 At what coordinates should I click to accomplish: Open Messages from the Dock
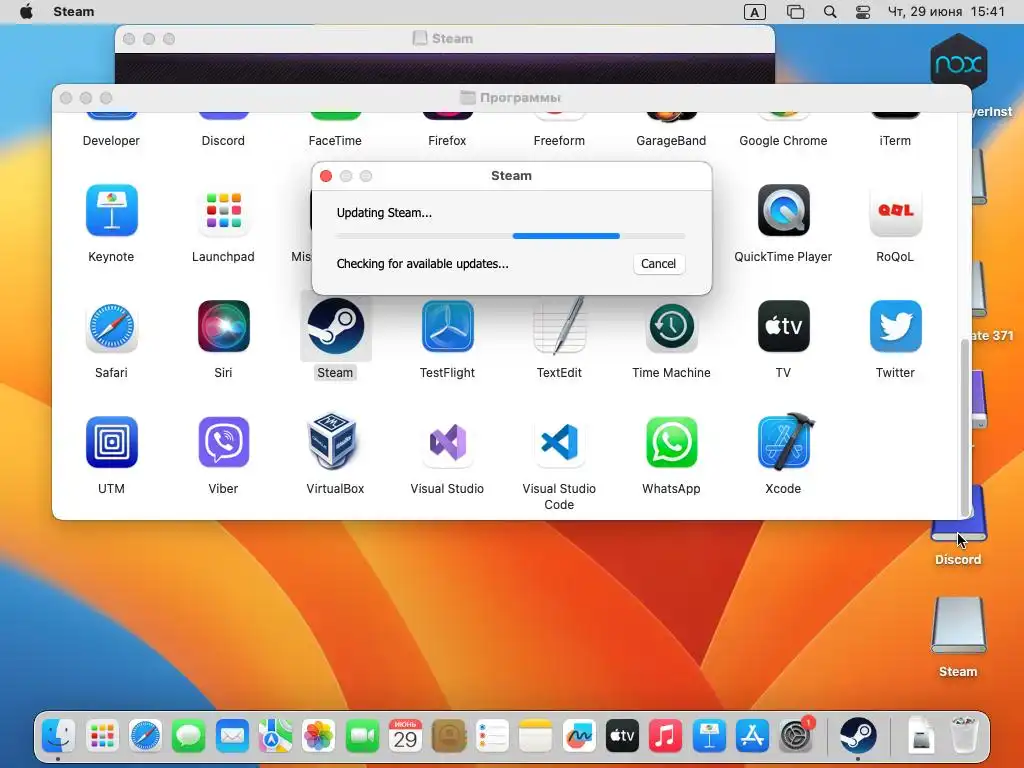click(189, 736)
